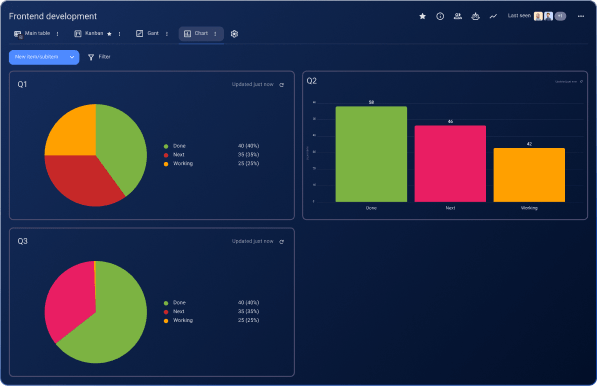597x386 pixels.
Task: Toggle Working legend dot in Q3
Action: (x=166, y=321)
